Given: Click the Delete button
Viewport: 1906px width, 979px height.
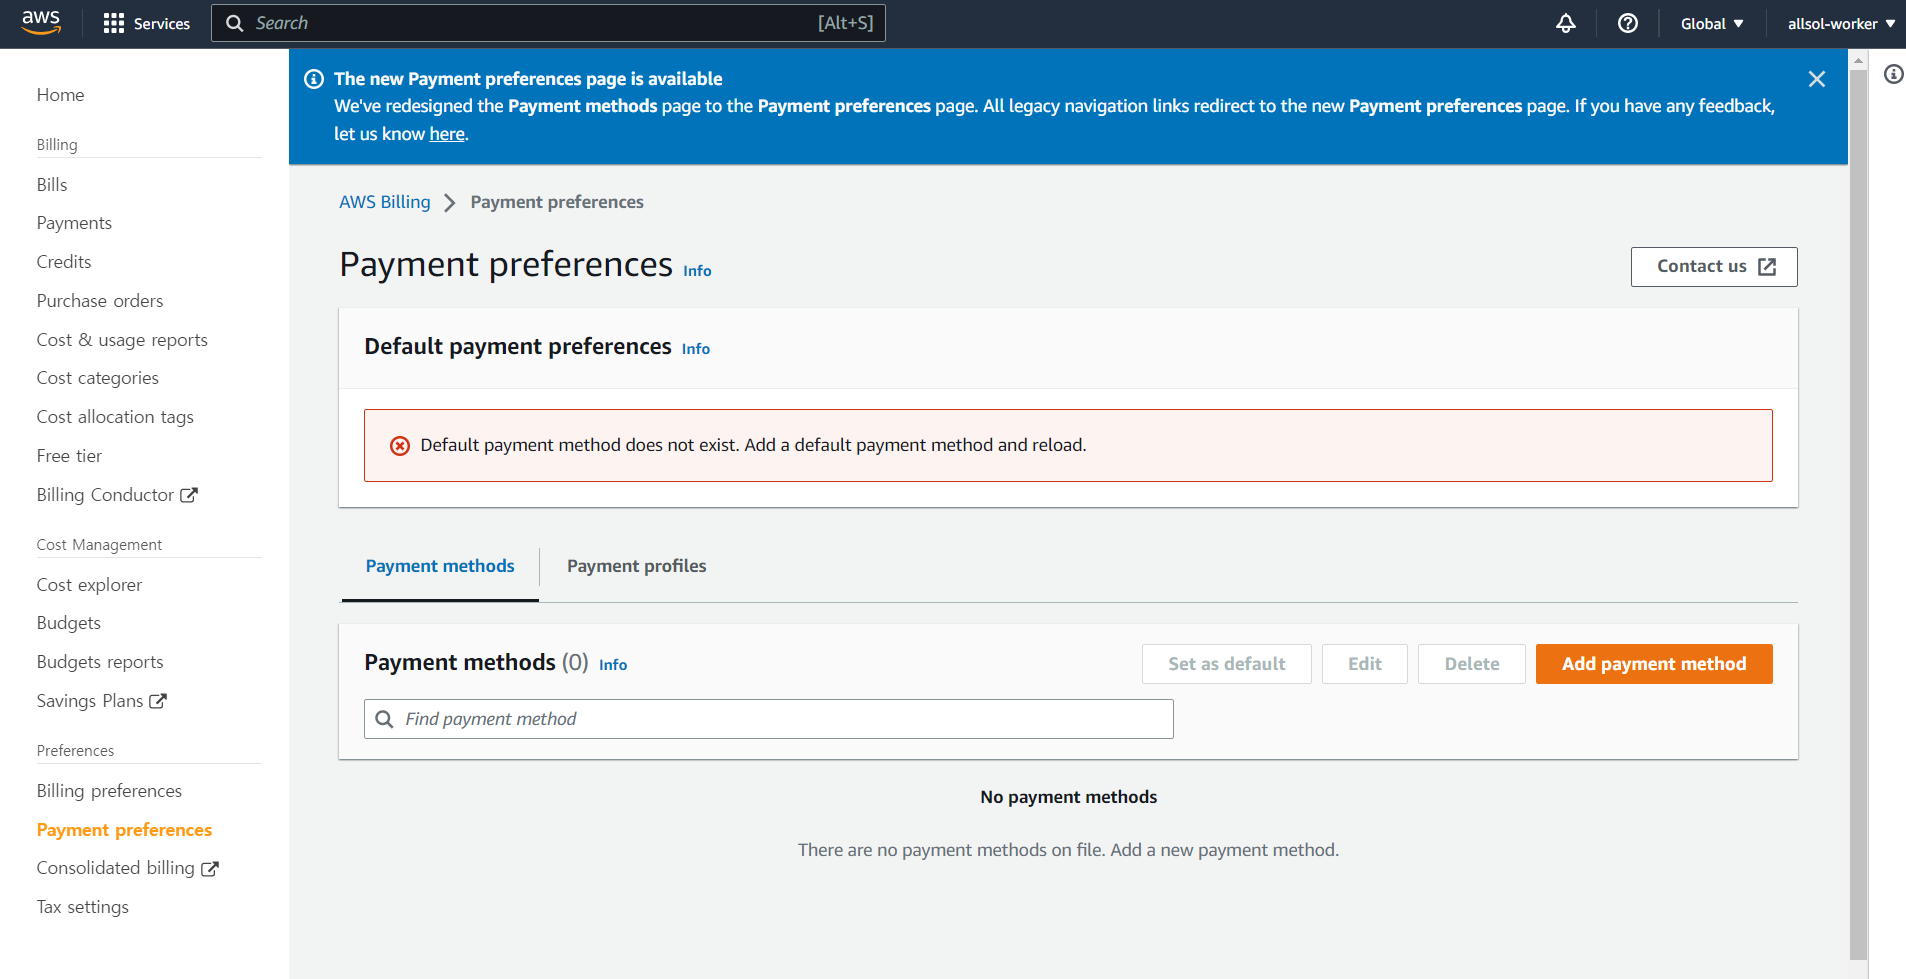Looking at the screenshot, I should click(1472, 664).
